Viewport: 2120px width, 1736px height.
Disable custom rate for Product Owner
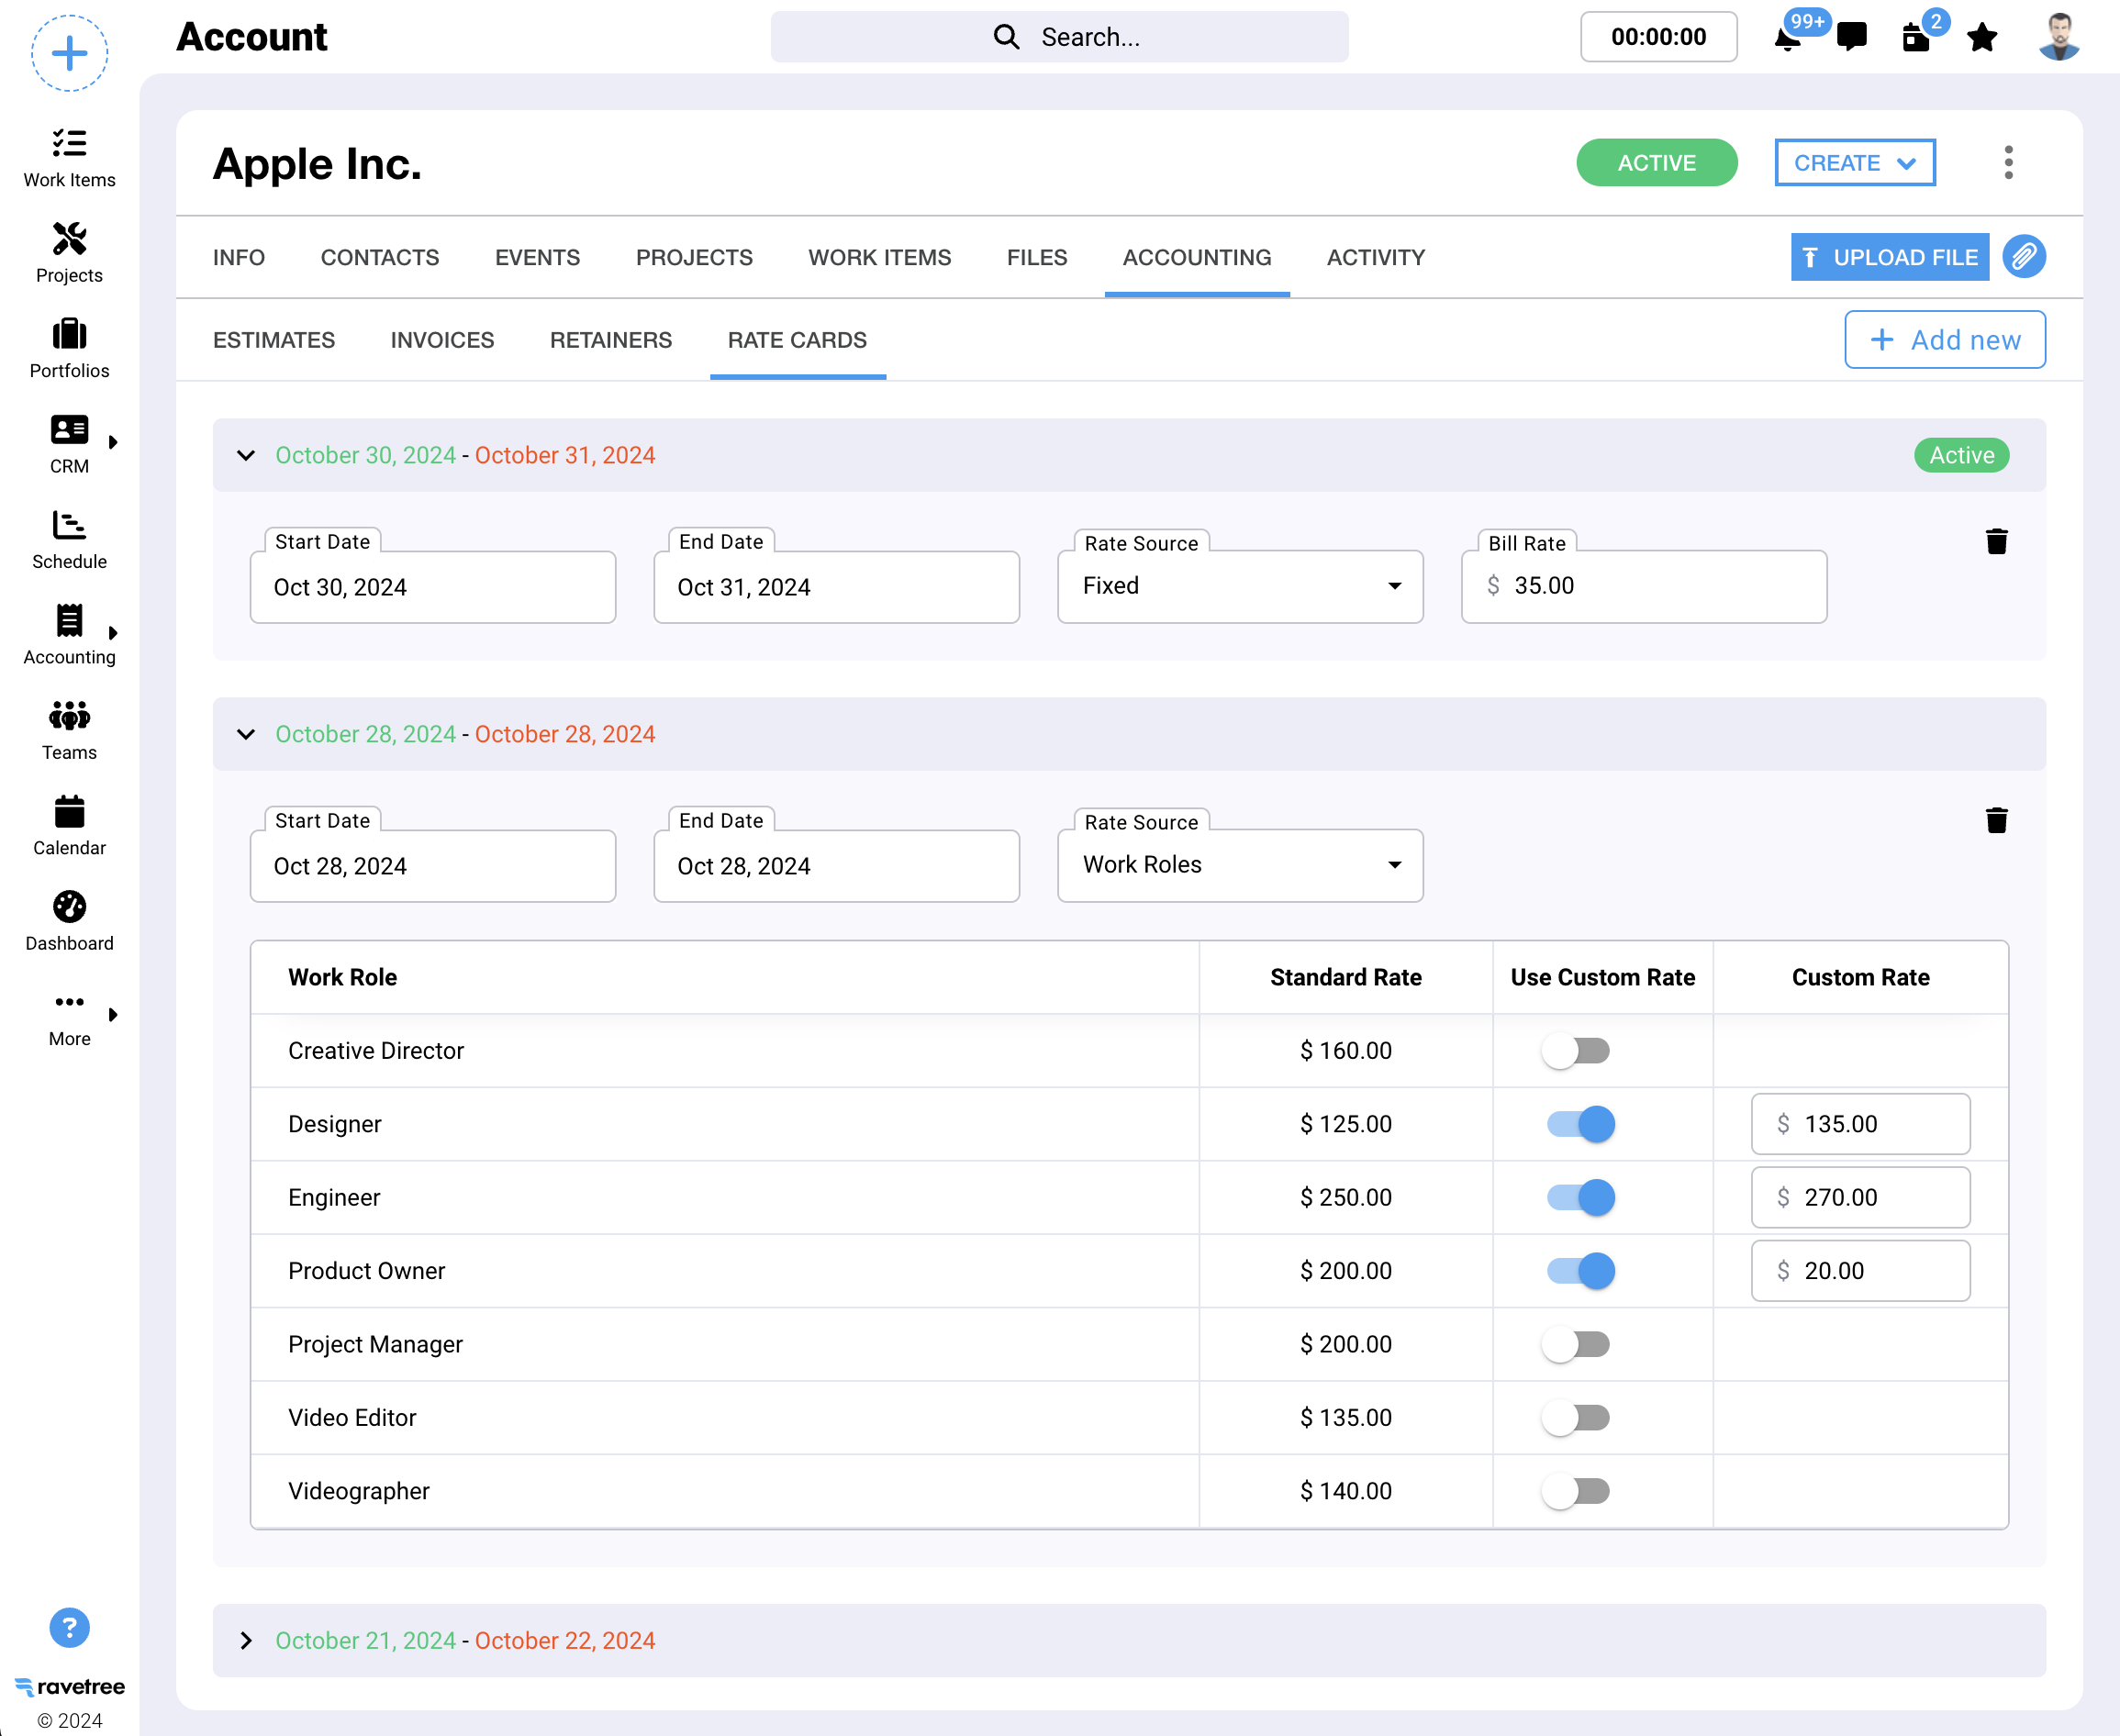1581,1271
